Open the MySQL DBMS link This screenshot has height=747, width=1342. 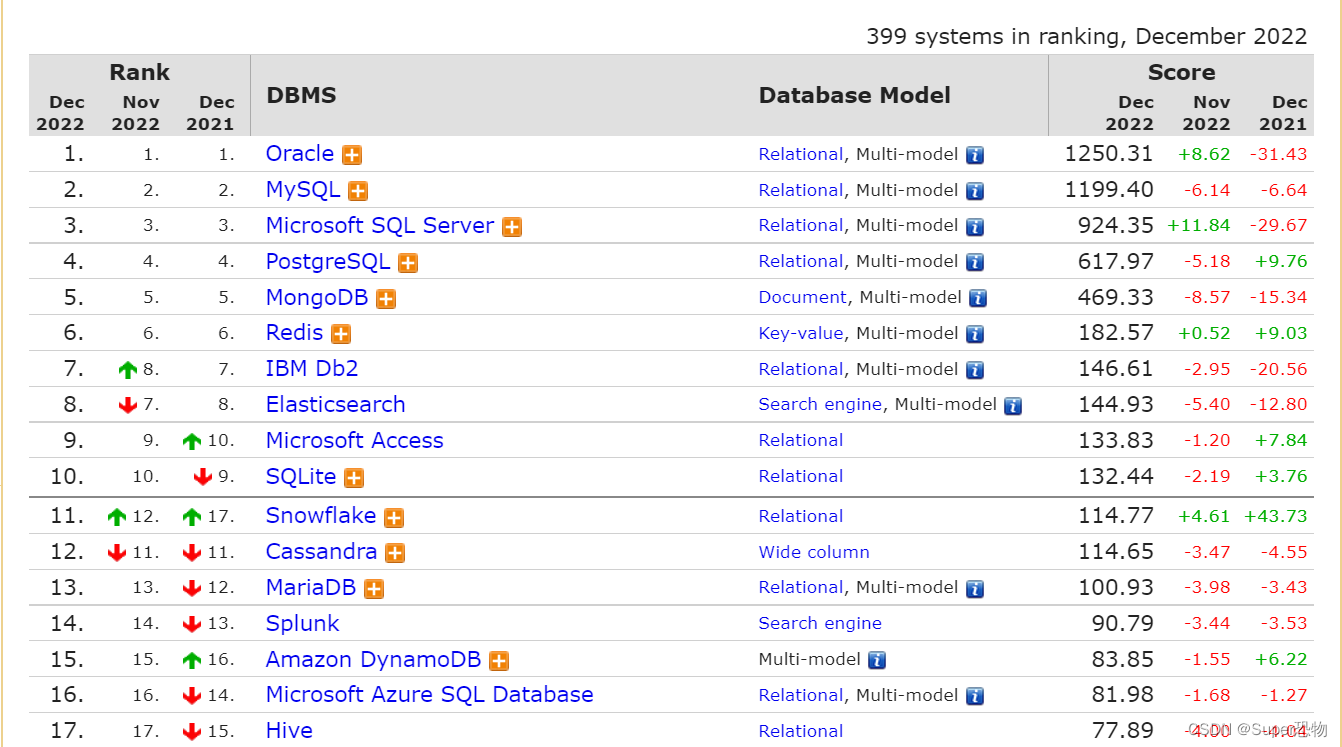pos(303,190)
